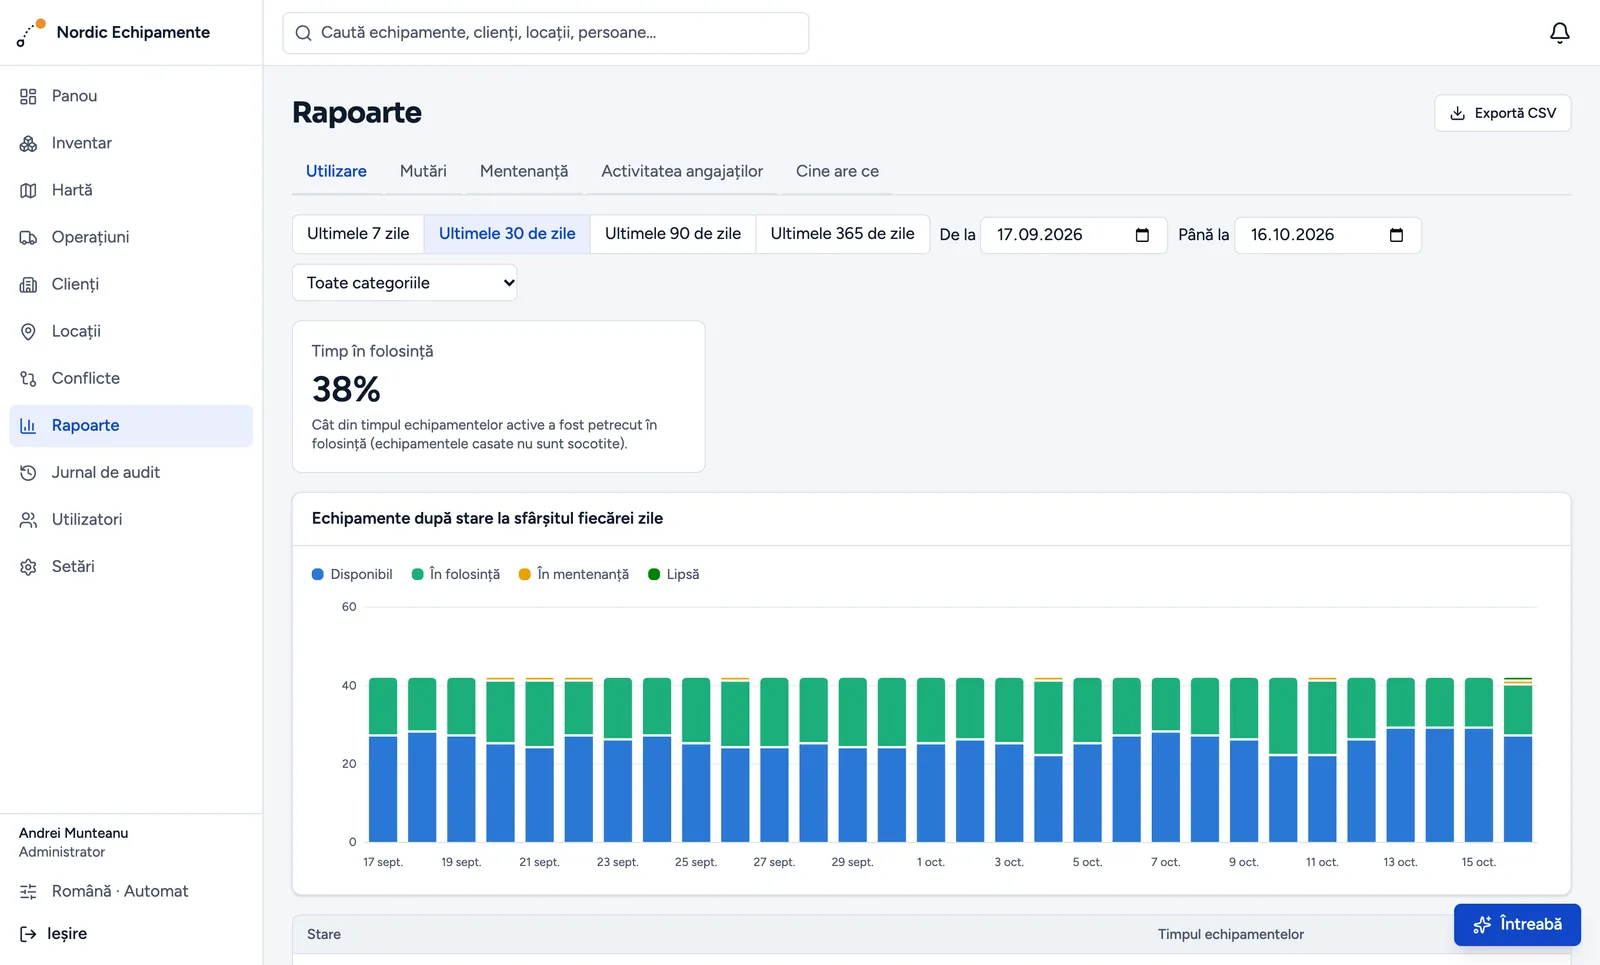Screen dimensions: 1600x965
Task: Click the language sliders icon
Action: pos(28,891)
